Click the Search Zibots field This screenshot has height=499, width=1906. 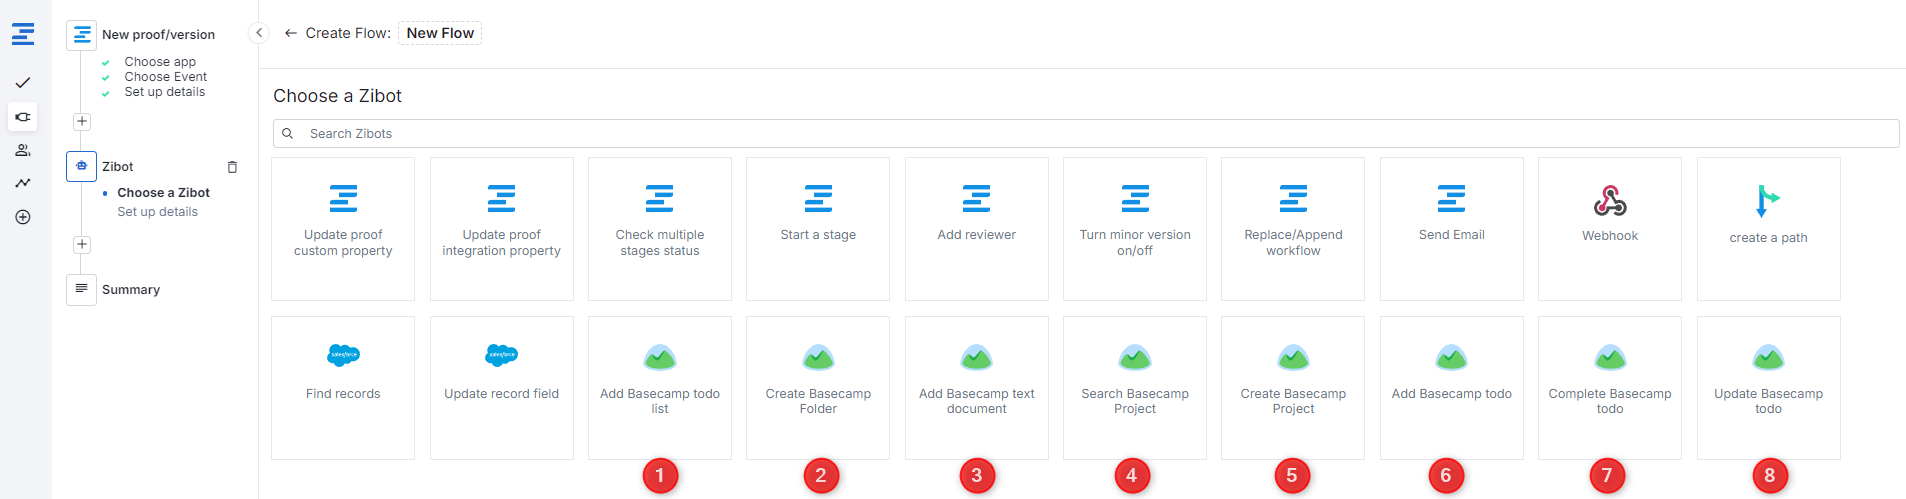coord(1085,134)
